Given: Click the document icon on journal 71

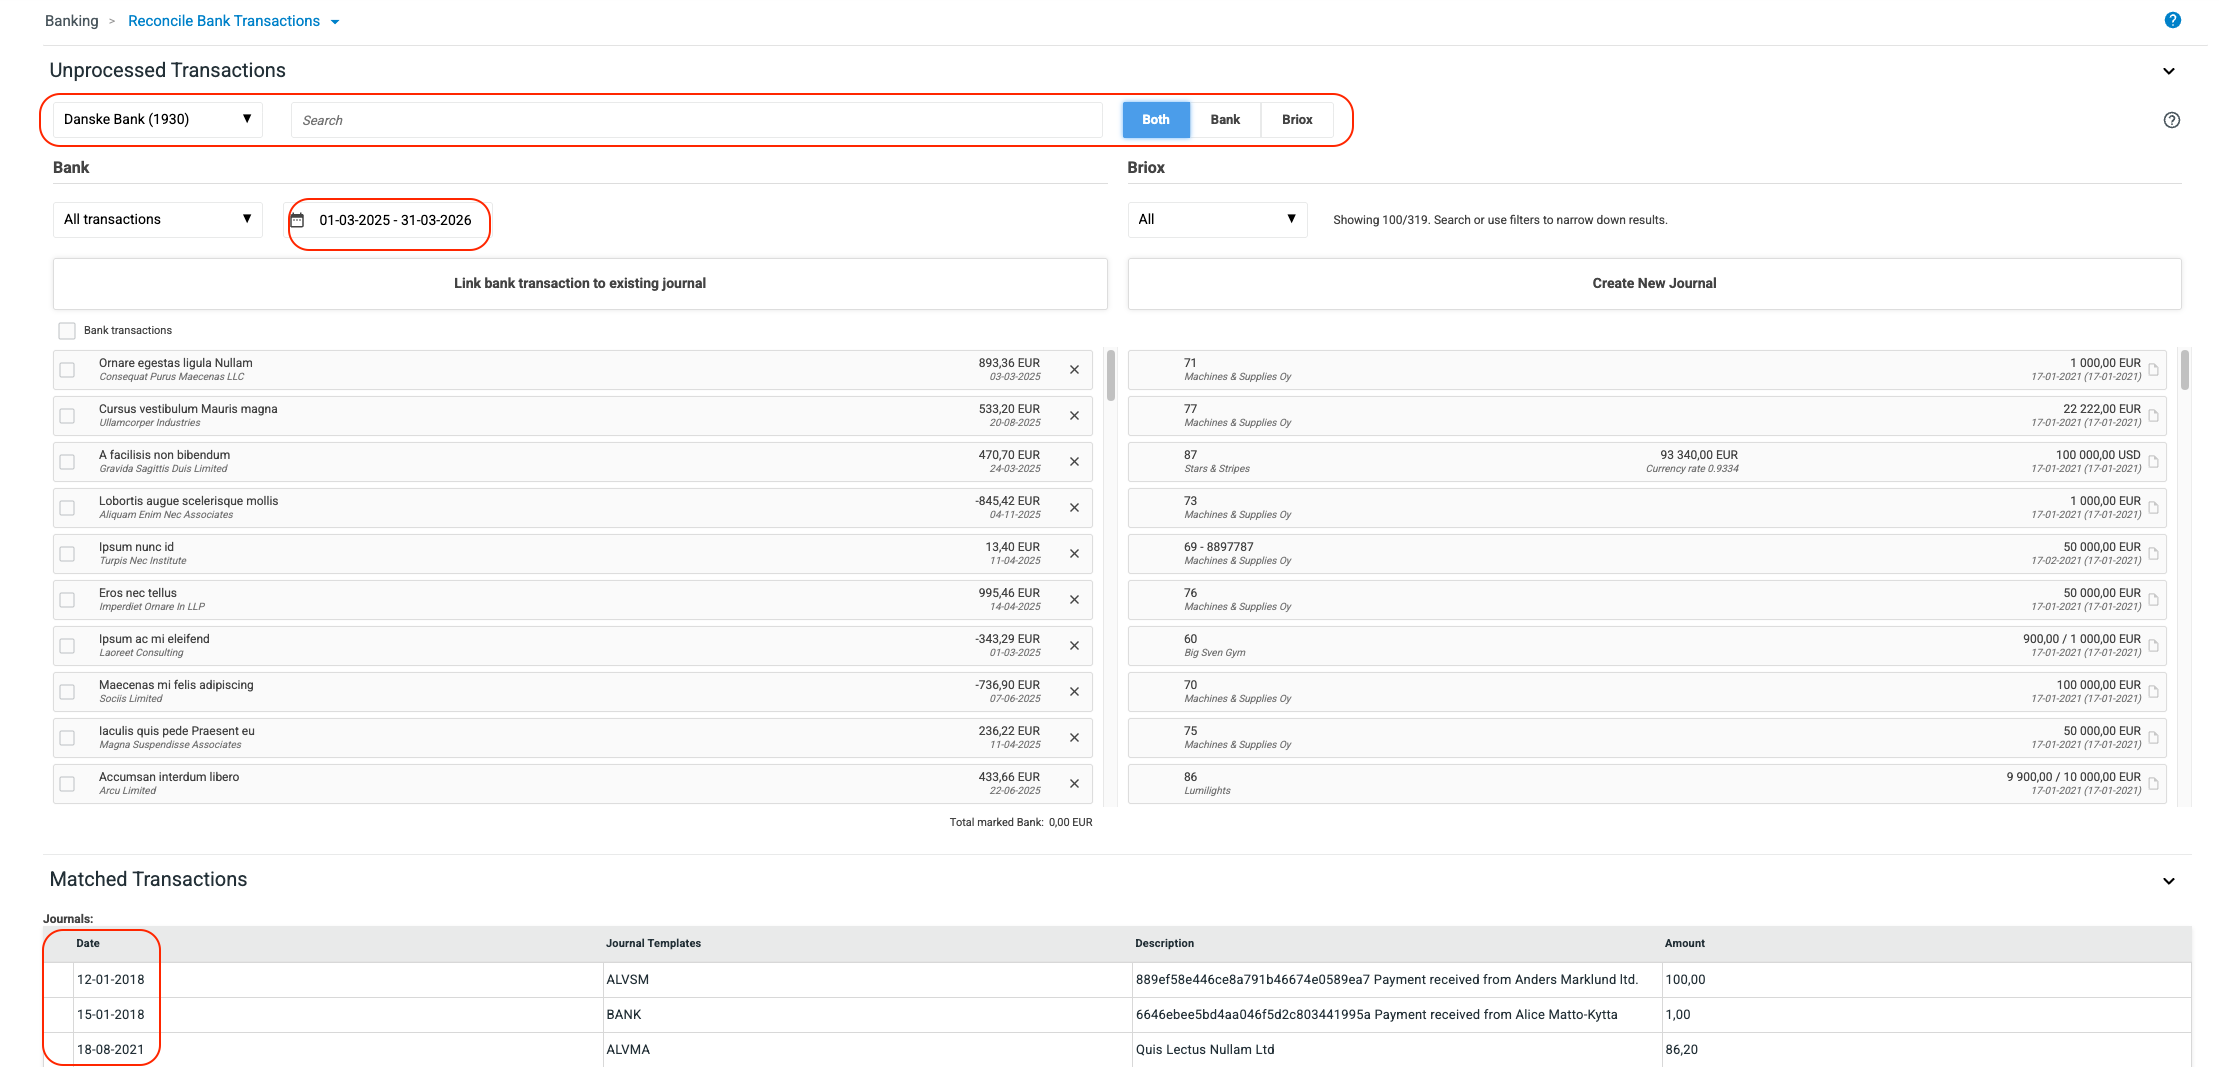Looking at the screenshot, I should point(2153,370).
